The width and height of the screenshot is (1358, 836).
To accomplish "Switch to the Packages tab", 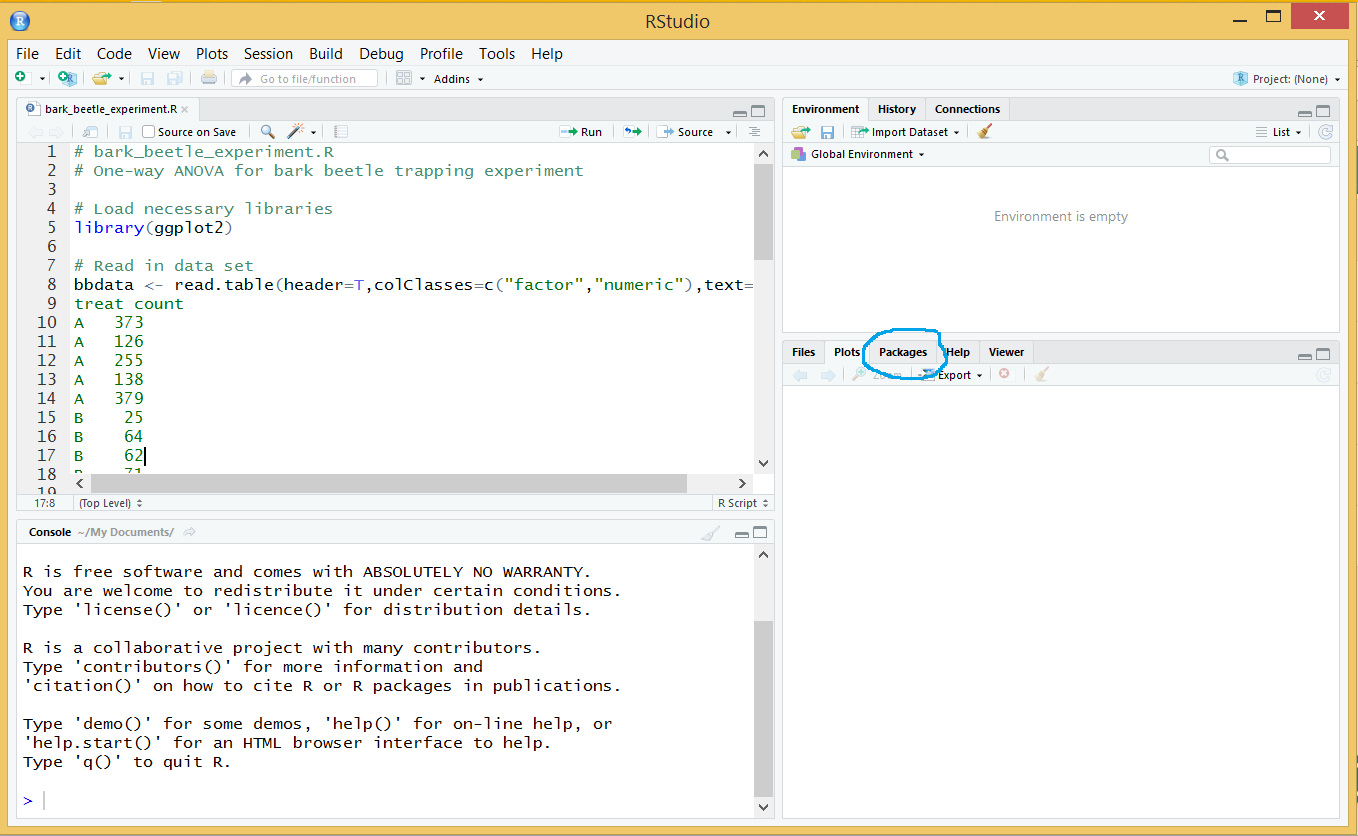I will click(903, 352).
